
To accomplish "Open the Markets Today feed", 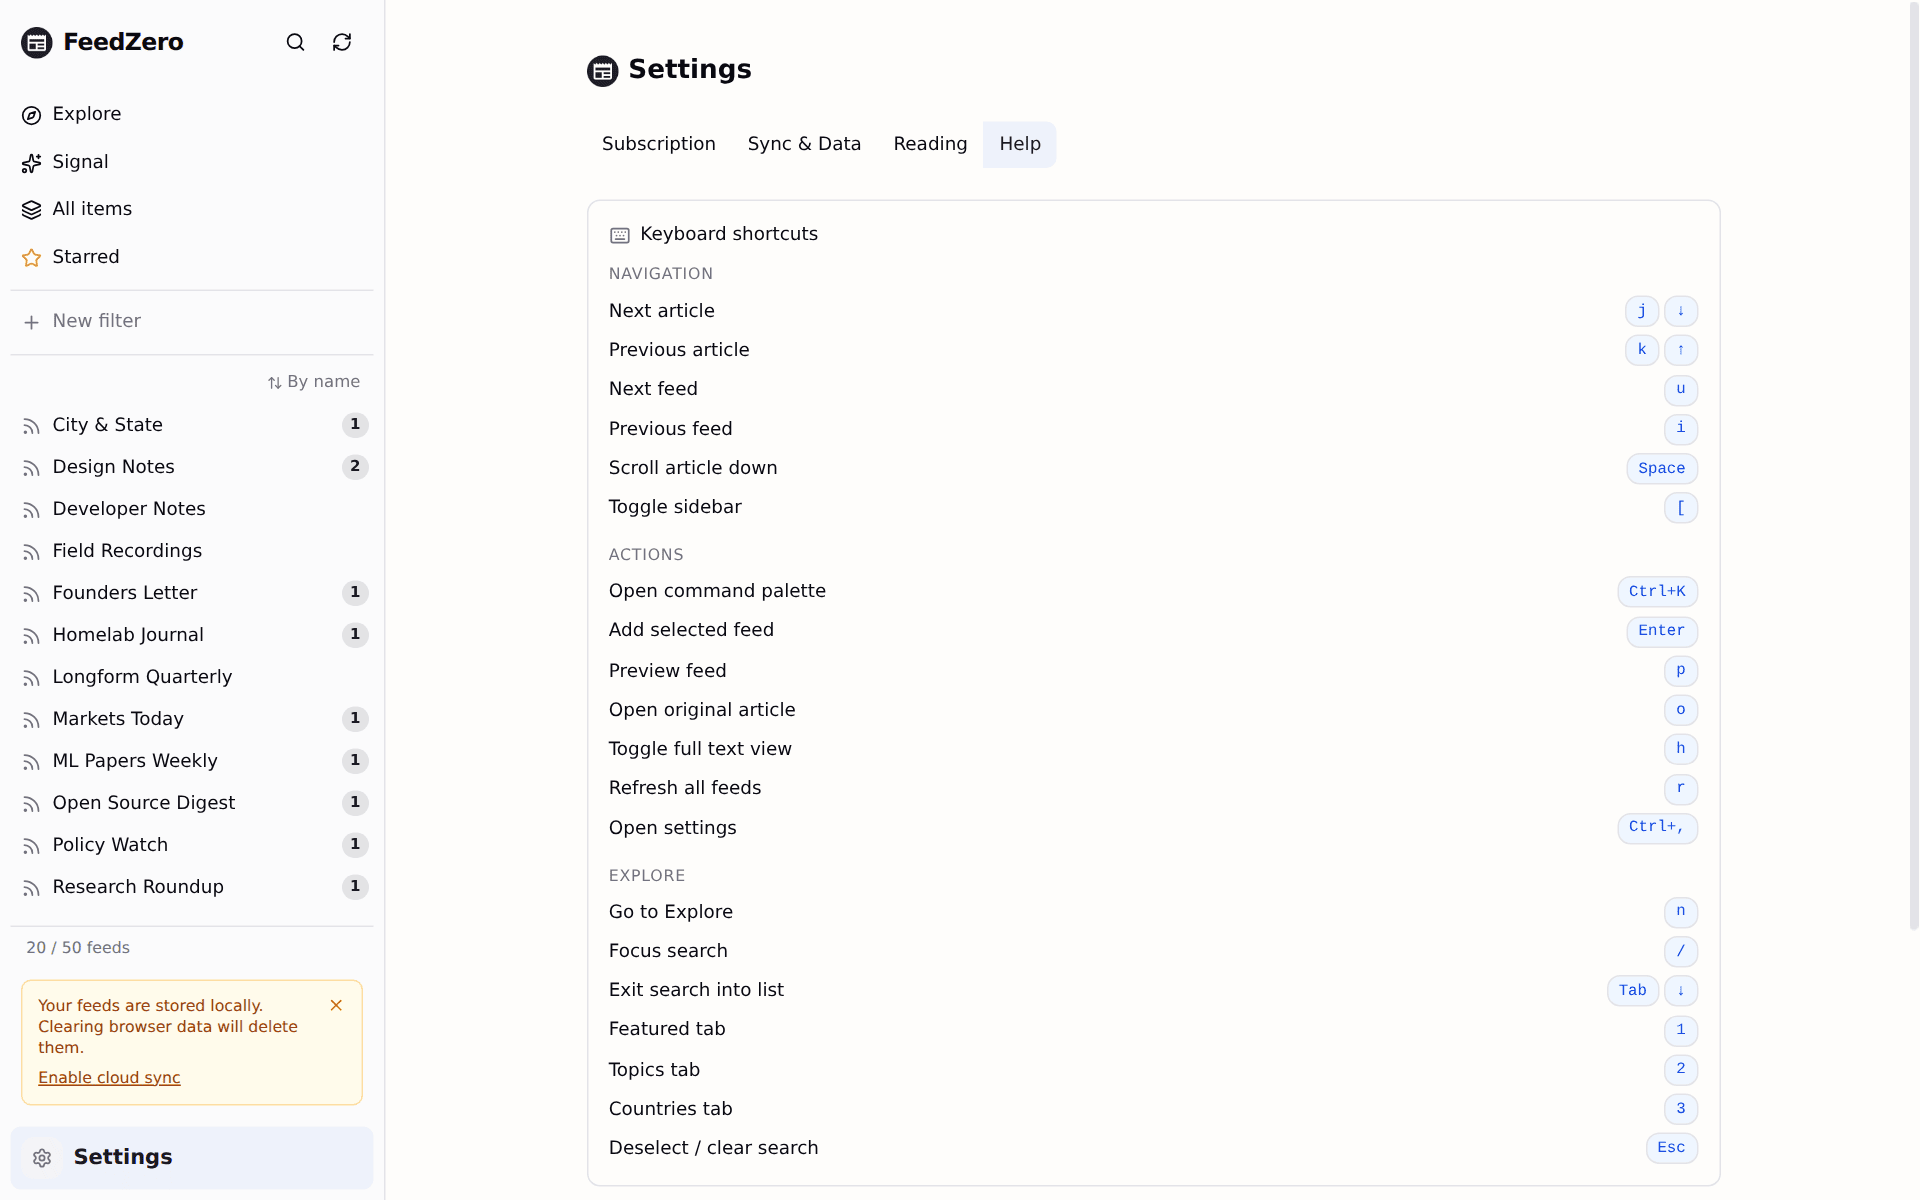I will pyautogui.click(x=192, y=719).
